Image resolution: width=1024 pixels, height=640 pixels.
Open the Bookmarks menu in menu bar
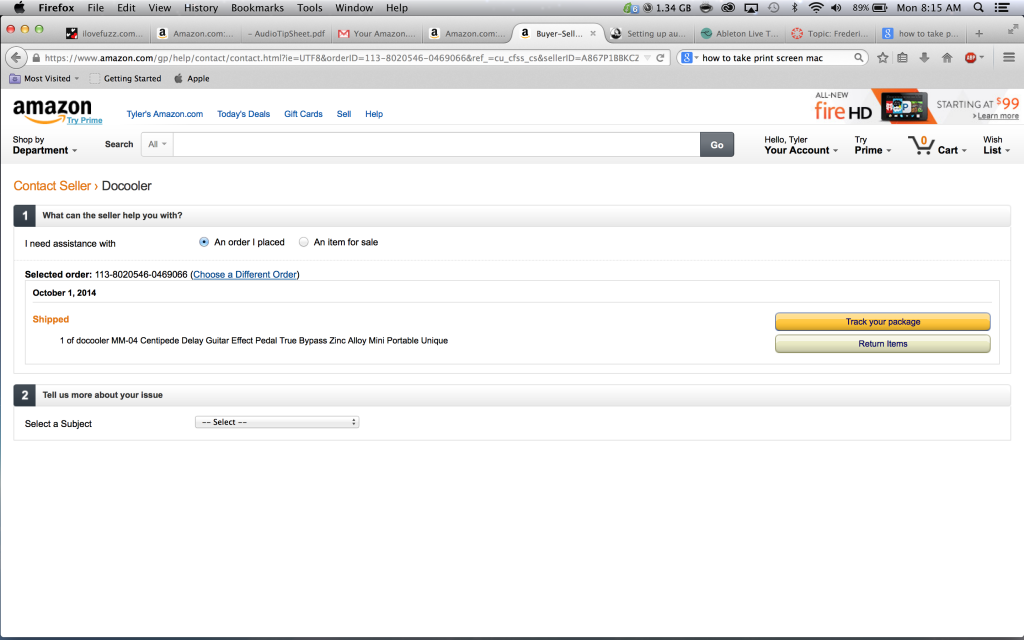(x=257, y=8)
